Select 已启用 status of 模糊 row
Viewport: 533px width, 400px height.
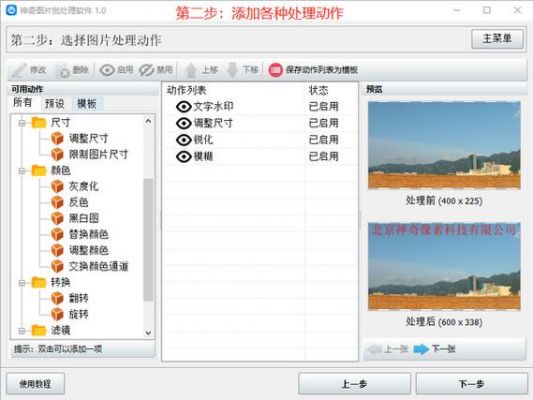323,156
